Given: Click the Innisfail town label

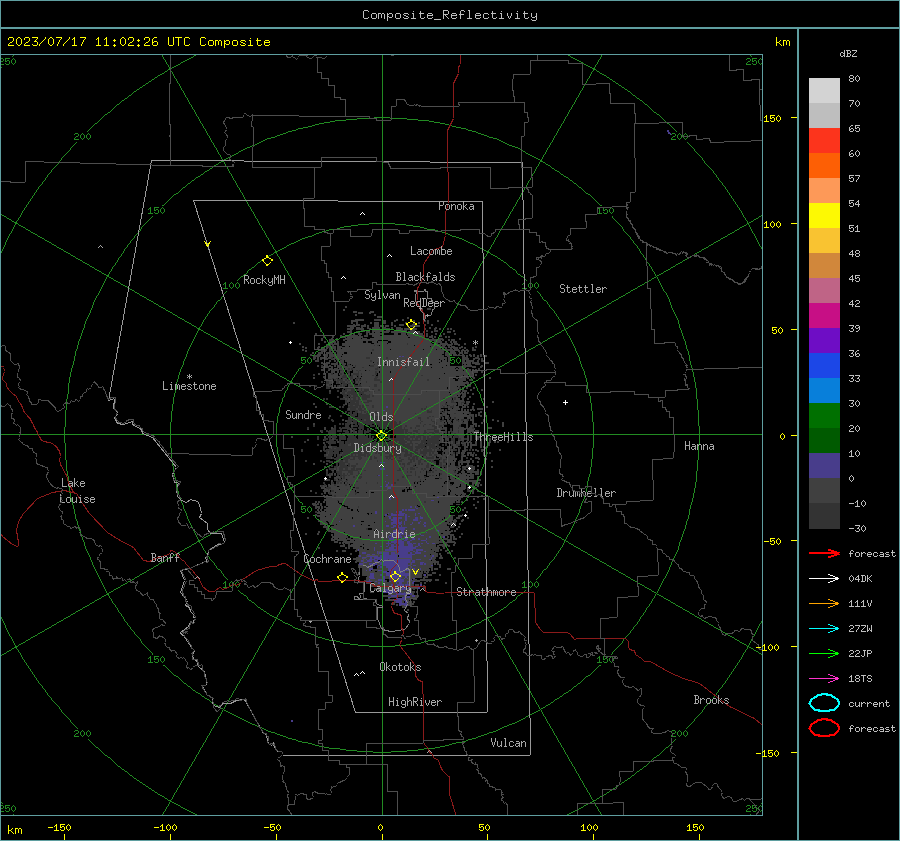Looking at the screenshot, I should pyautogui.click(x=404, y=362).
